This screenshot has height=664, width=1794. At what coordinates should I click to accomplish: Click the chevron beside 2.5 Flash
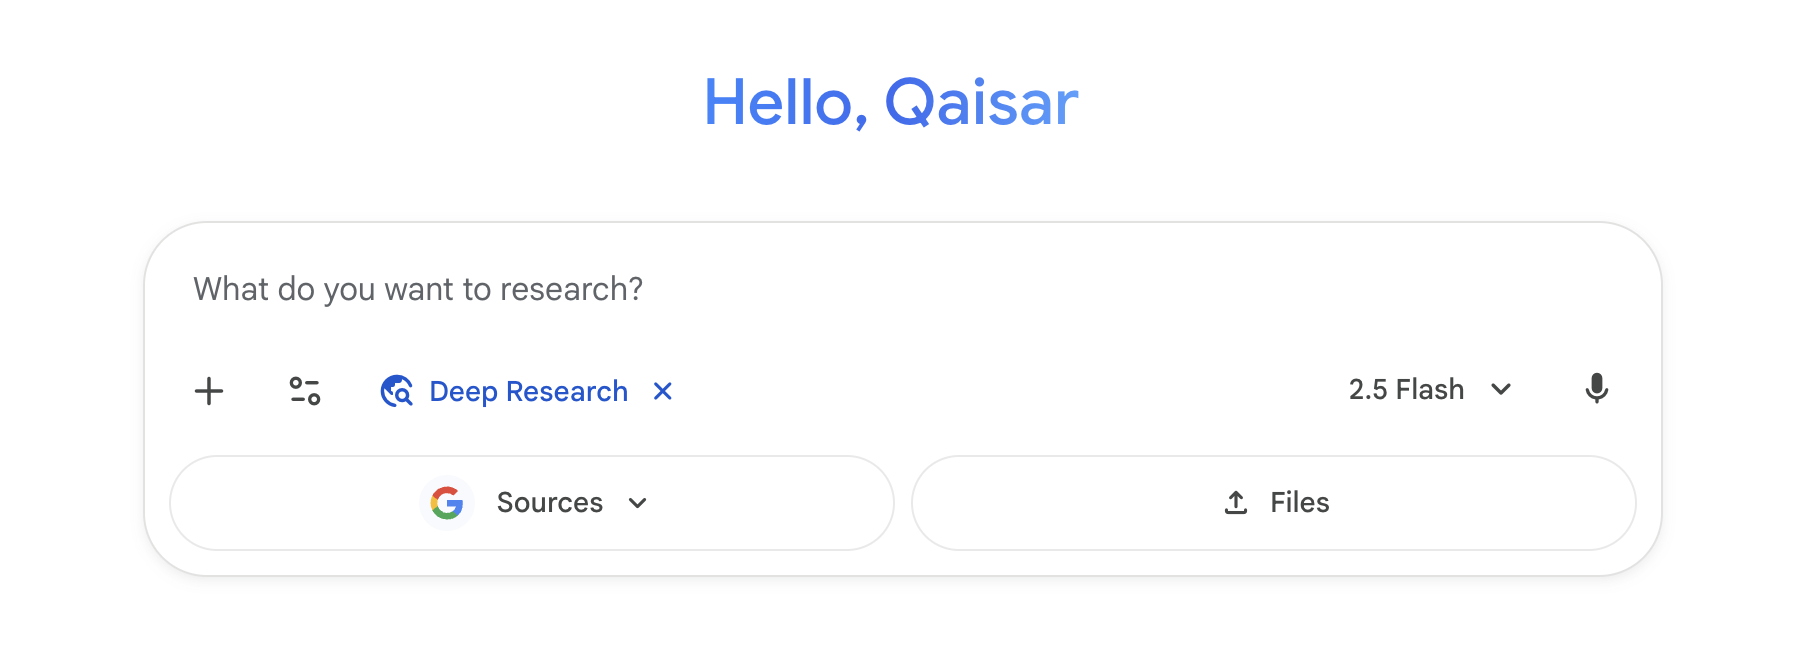[x=1501, y=390]
